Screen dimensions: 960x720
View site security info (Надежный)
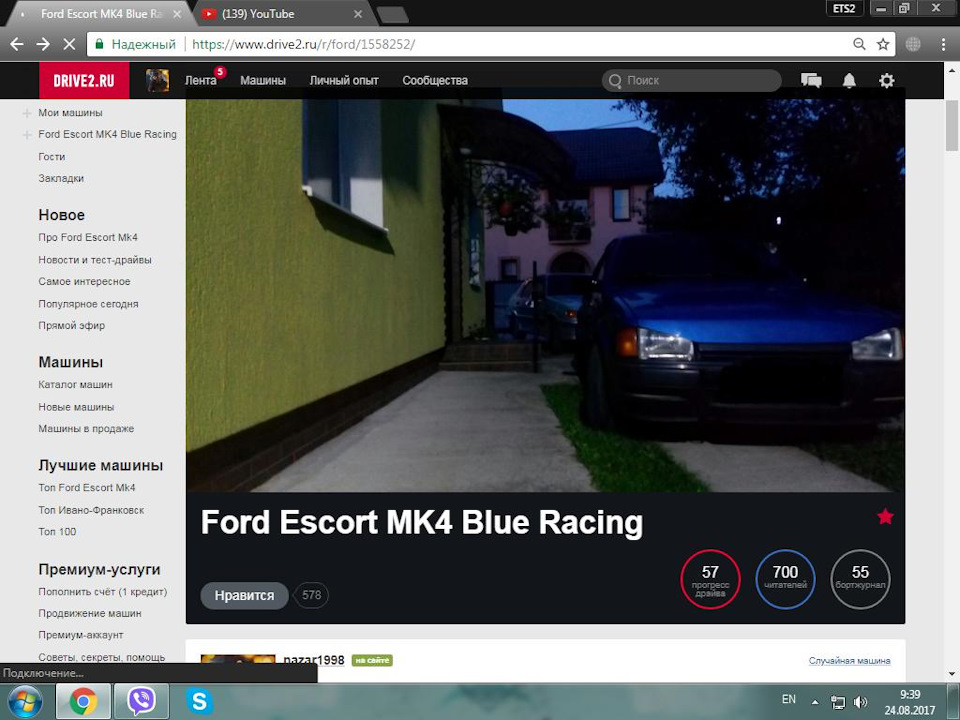(x=135, y=44)
